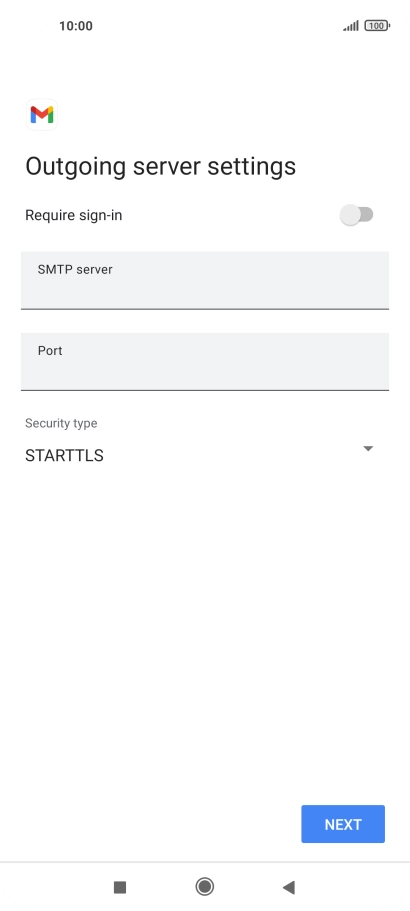The image size is (410, 911).
Task: Tap the Port field label
Action: (x=50, y=351)
